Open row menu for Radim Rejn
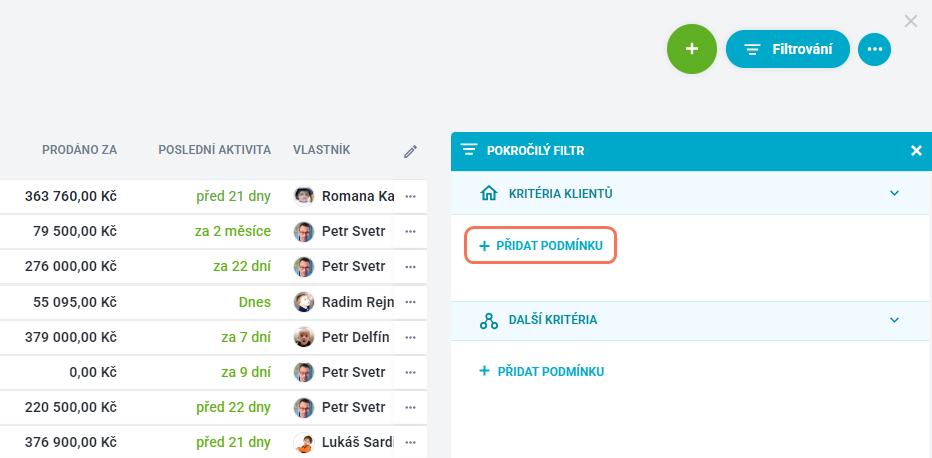Viewport: 932px width, 458px height. pyautogui.click(x=410, y=302)
